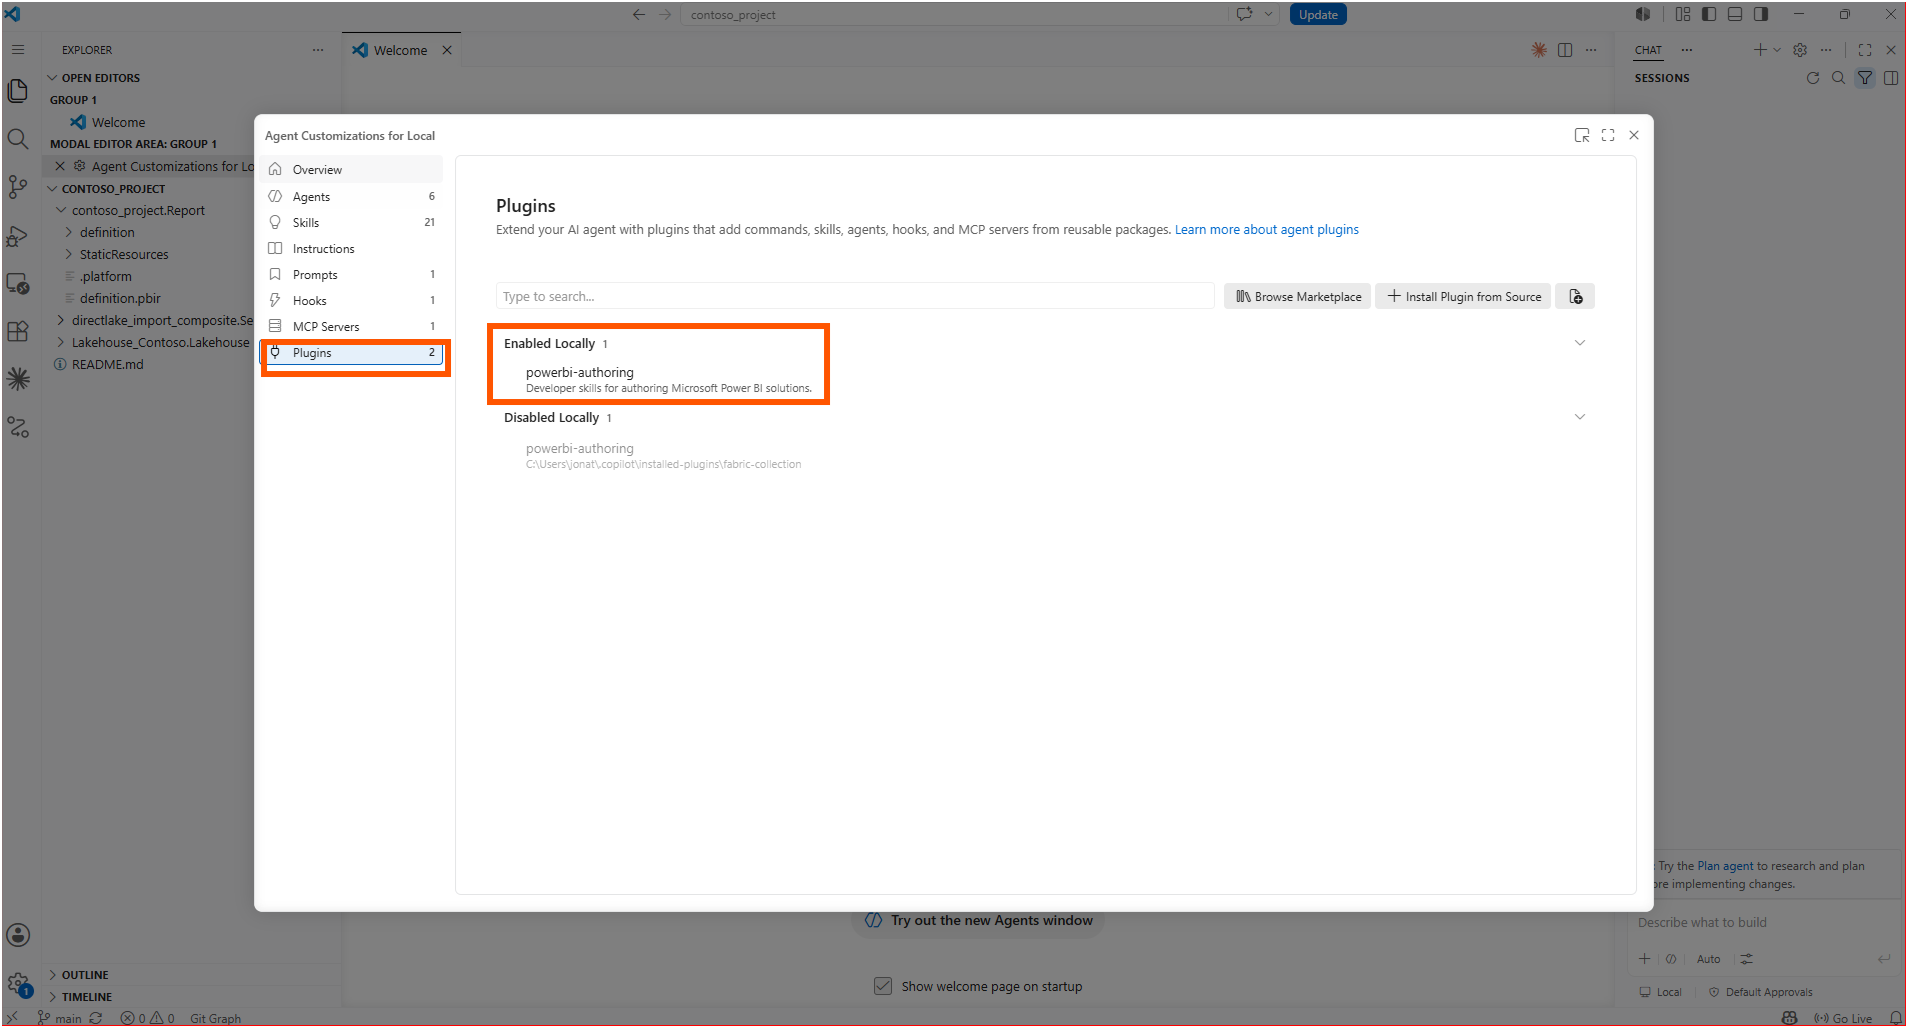Open Manage gear in activity bar

click(18, 983)
